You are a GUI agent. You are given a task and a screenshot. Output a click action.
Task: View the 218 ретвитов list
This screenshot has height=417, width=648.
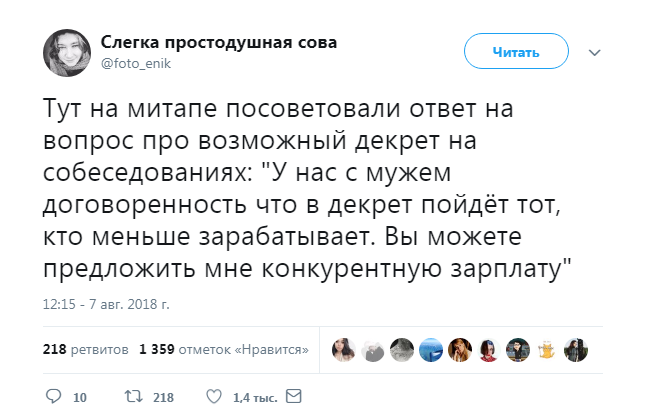click(x=85, y=350)
